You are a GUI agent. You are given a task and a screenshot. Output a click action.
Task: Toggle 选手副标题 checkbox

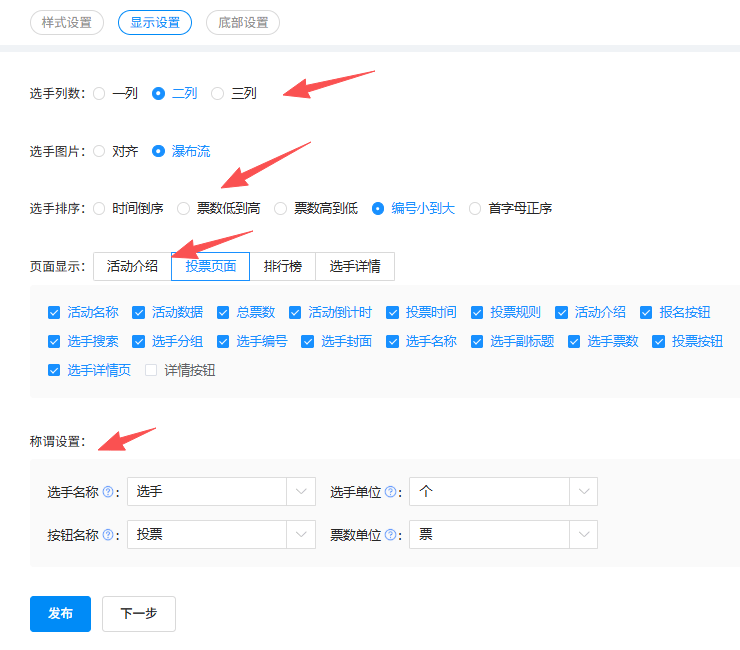pos(477,342)
